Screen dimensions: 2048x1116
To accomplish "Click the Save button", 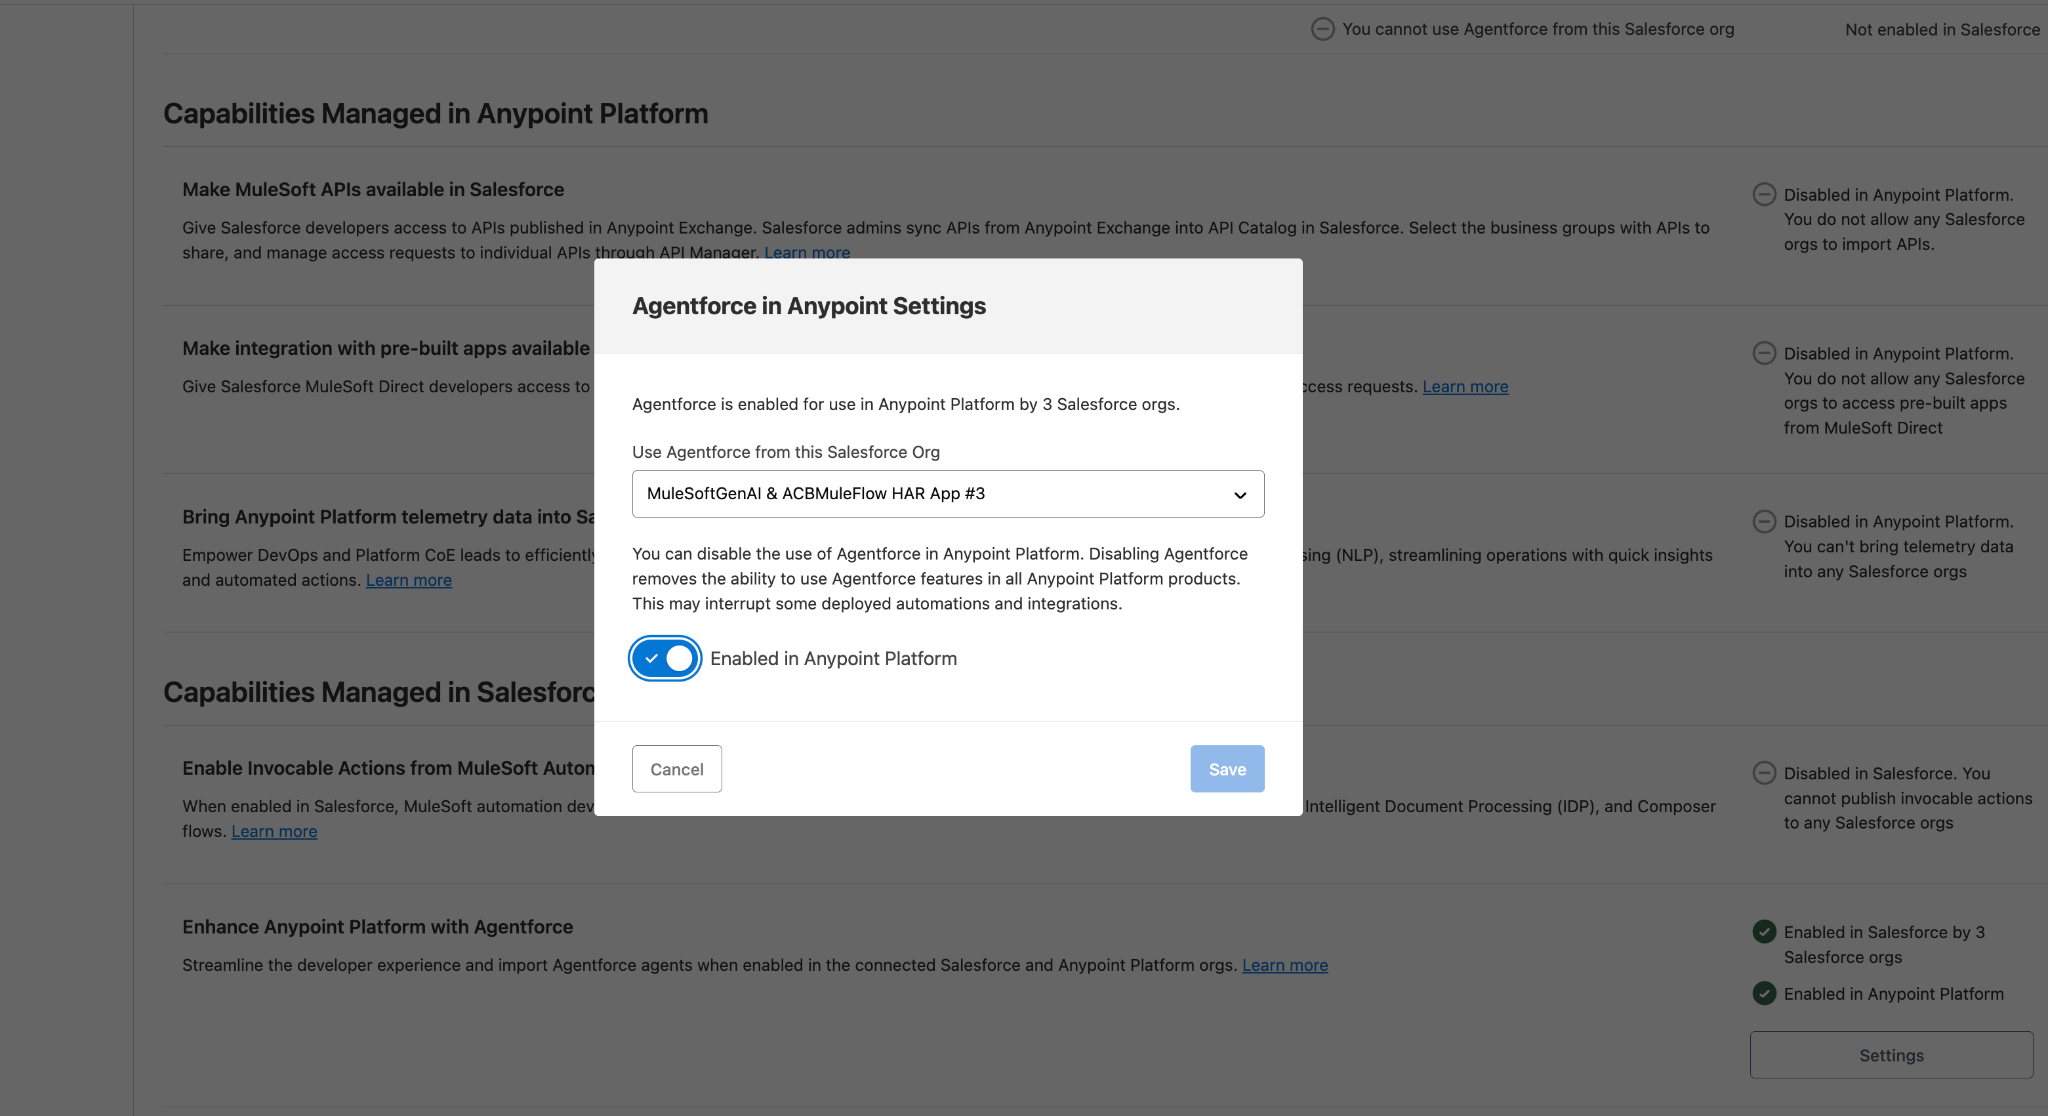I will pyautogui.click(x=1227, y=769).
